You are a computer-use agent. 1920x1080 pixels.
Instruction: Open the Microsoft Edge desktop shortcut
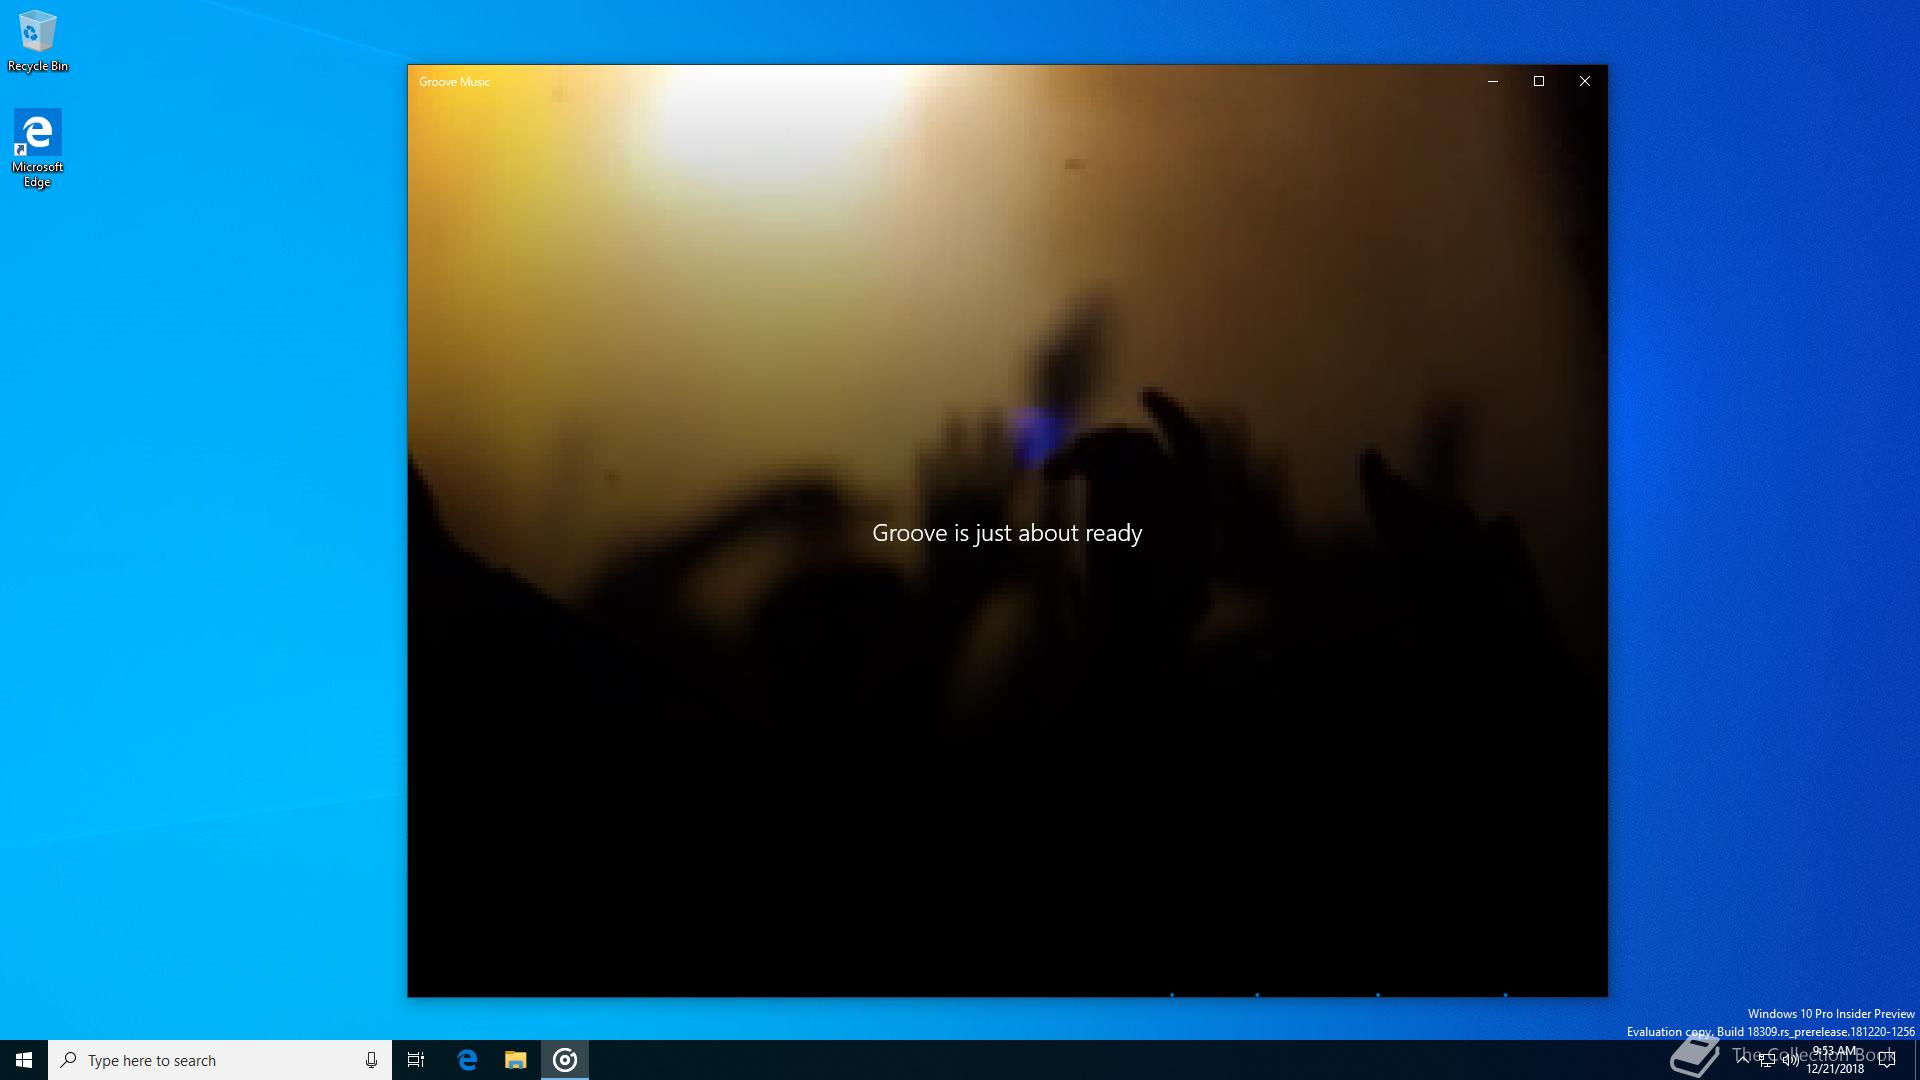[x=37, y=148]
